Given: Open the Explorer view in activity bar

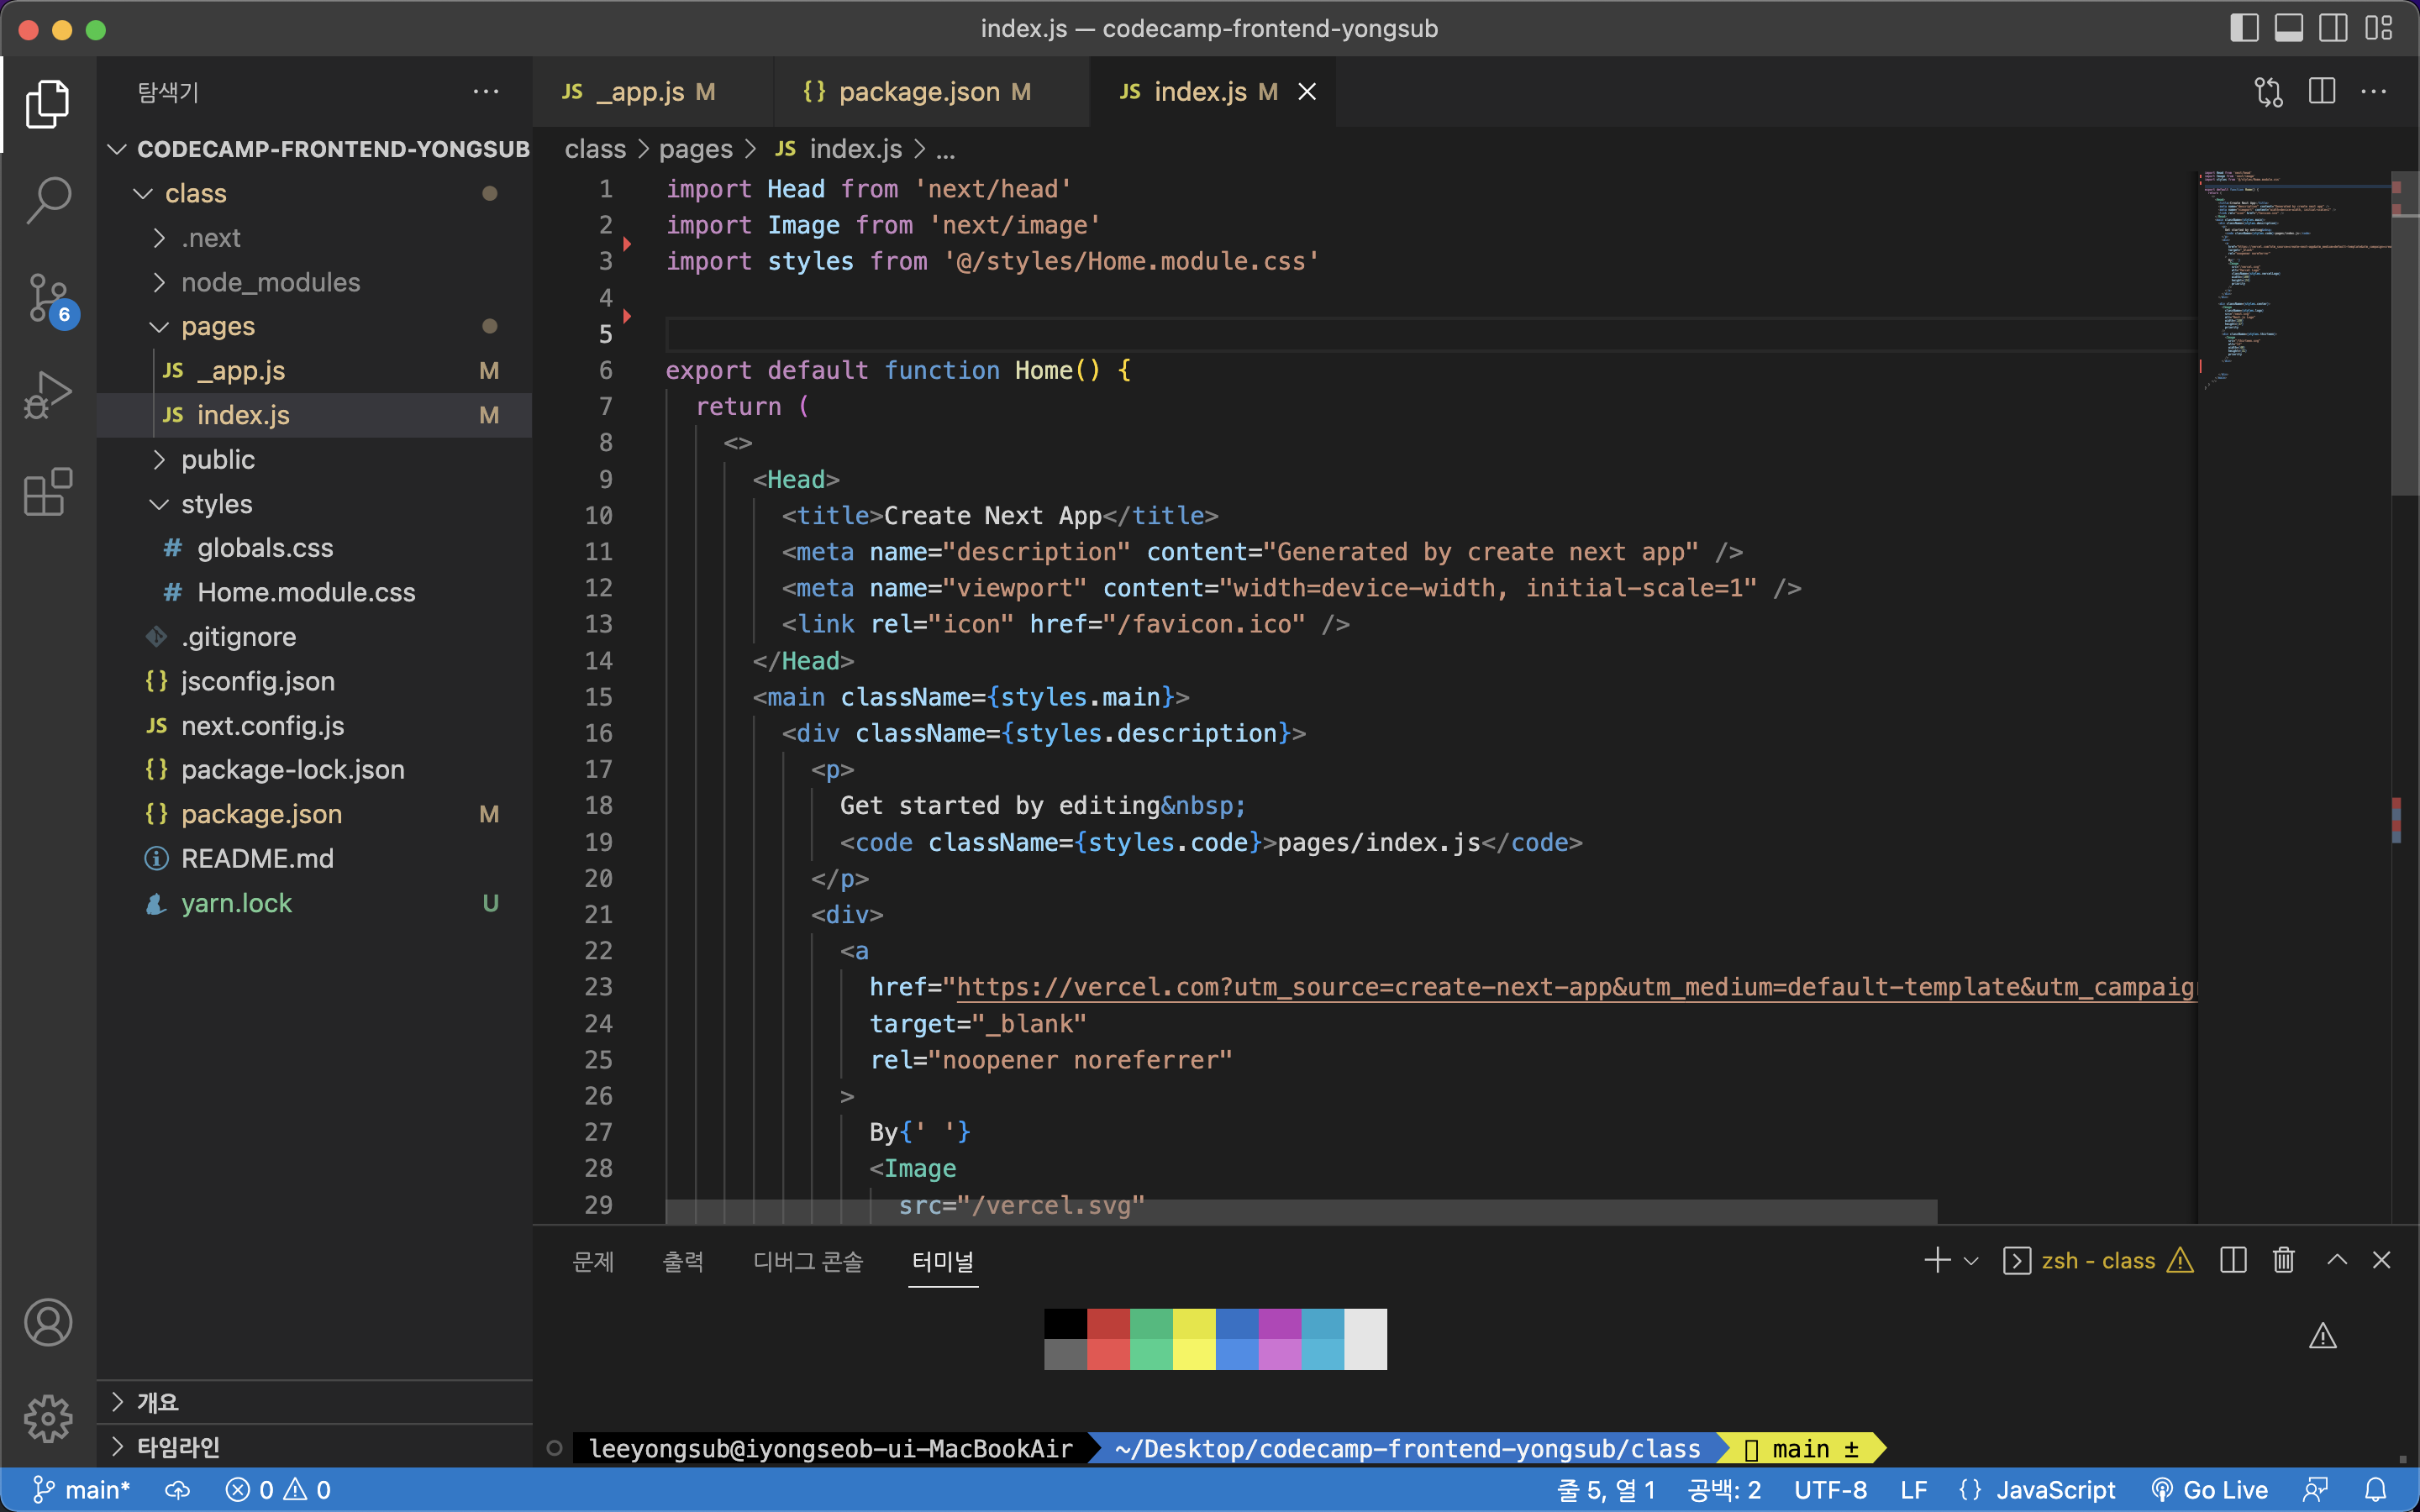Looking at the screenshot, I should pos(47,104).
